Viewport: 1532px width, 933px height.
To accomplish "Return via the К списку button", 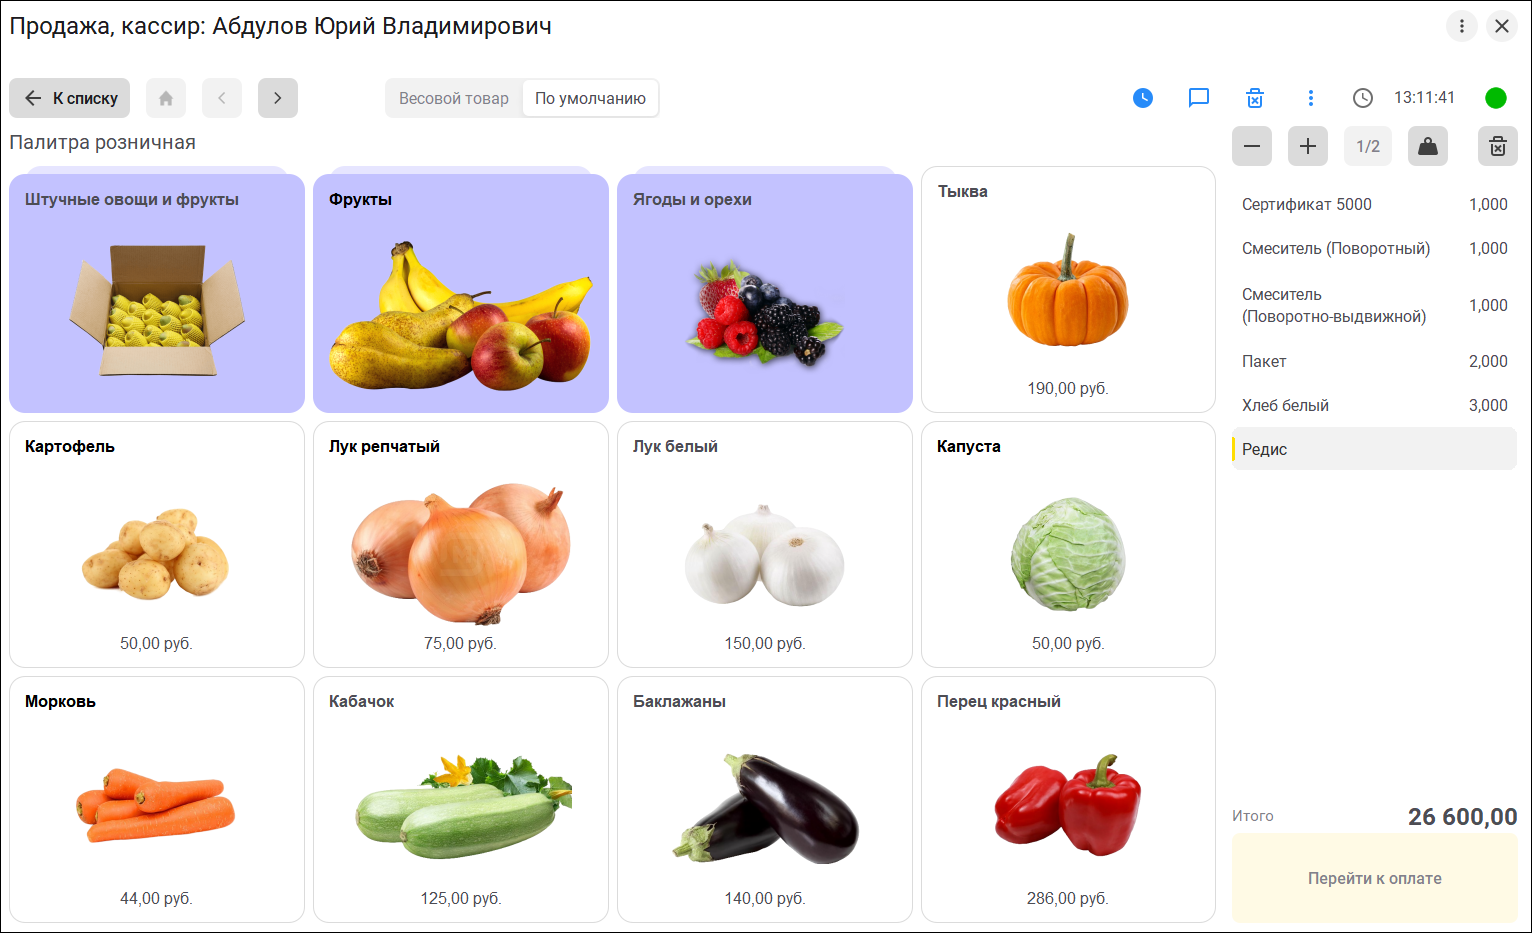I will tap(70, 98).
